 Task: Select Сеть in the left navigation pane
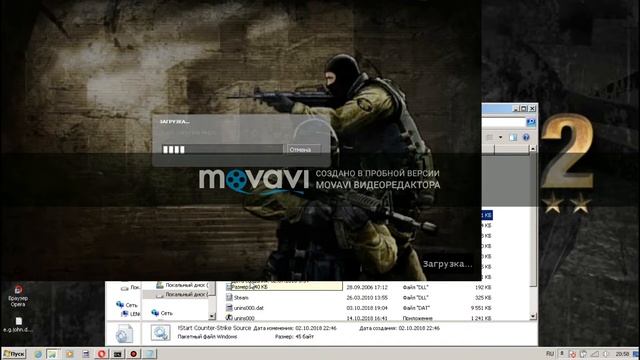[127, 304]
